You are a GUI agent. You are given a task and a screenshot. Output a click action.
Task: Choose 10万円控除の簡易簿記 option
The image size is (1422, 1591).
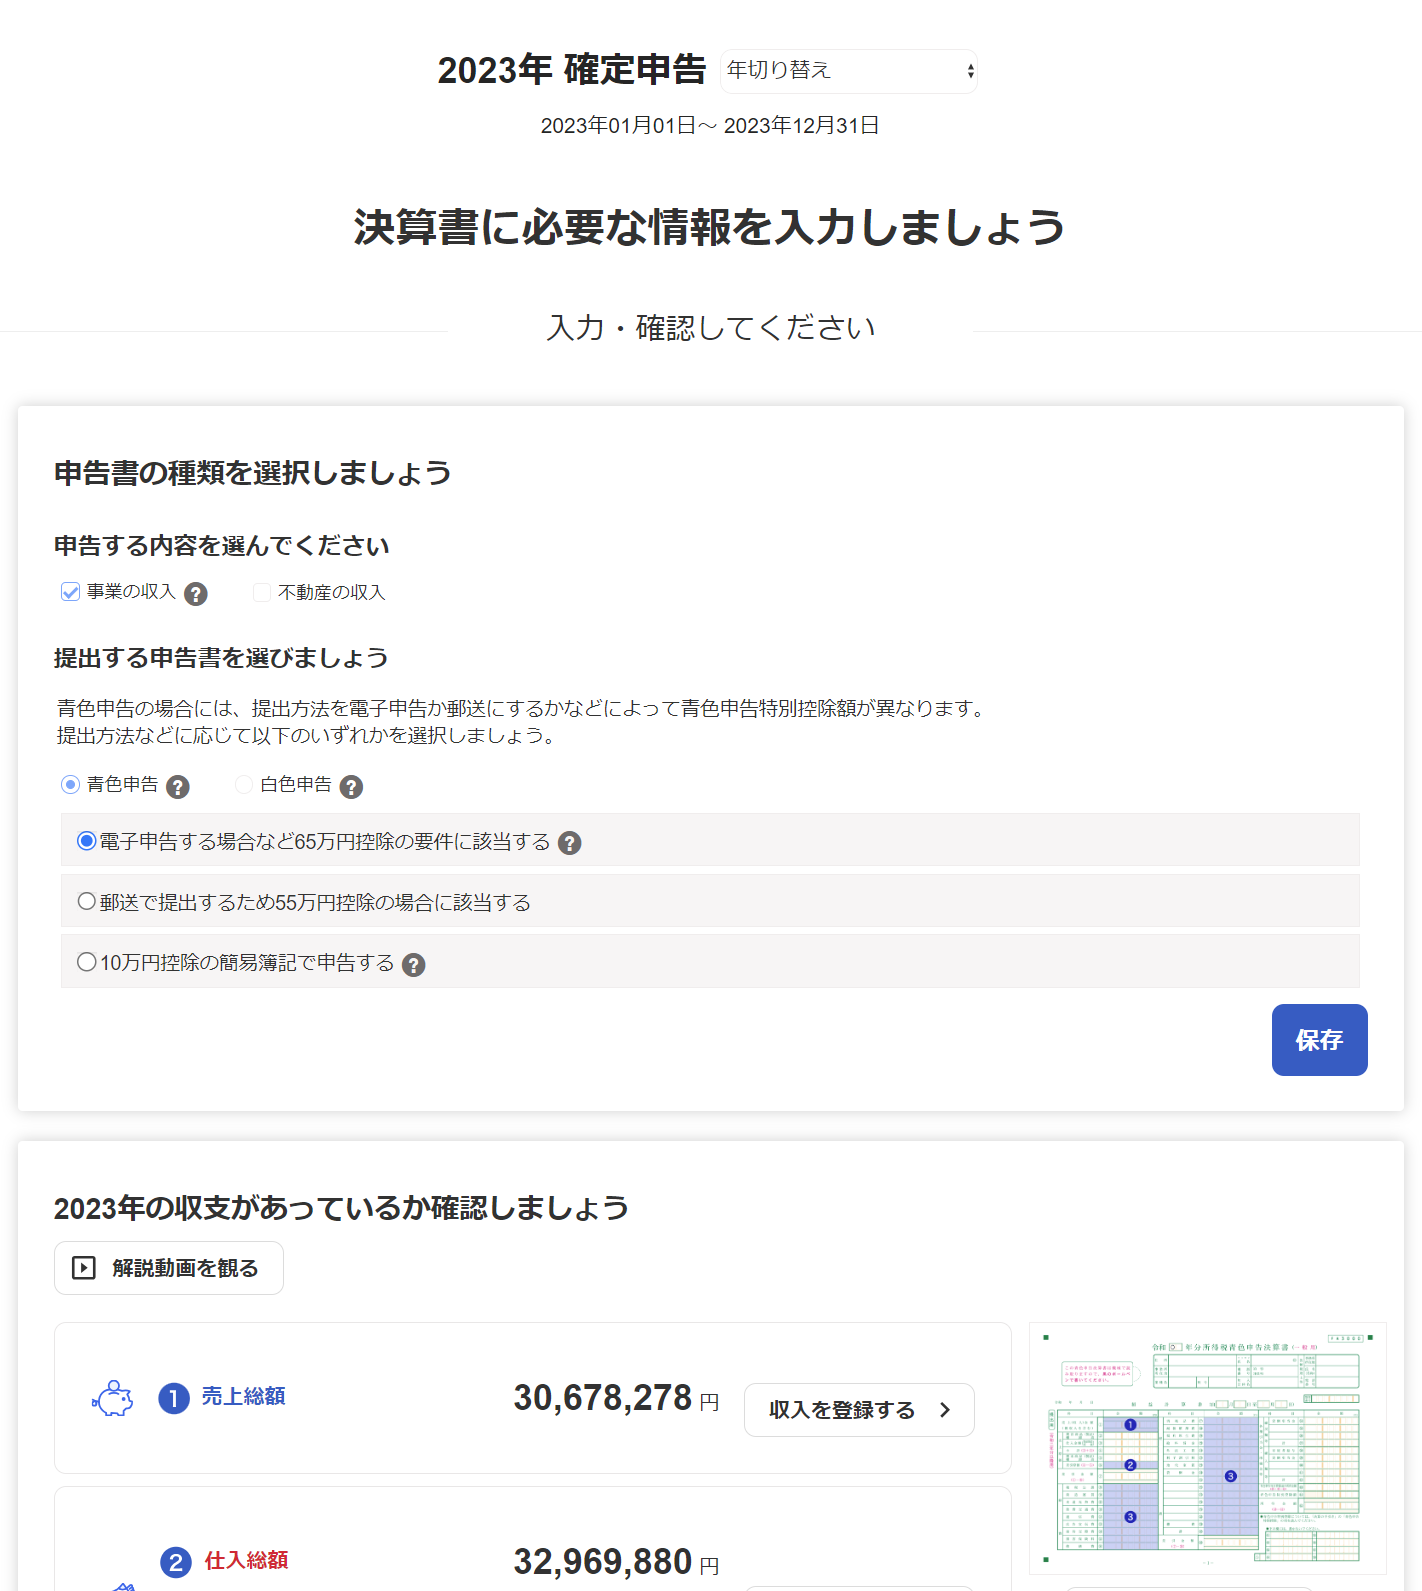pos(87,962)
